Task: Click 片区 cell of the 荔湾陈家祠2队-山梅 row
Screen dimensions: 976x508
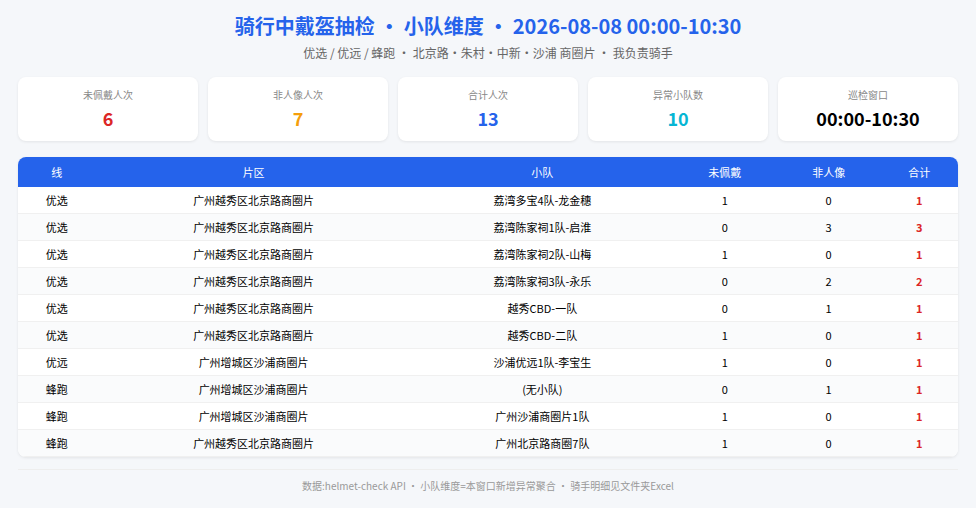Action: [253, 255]
